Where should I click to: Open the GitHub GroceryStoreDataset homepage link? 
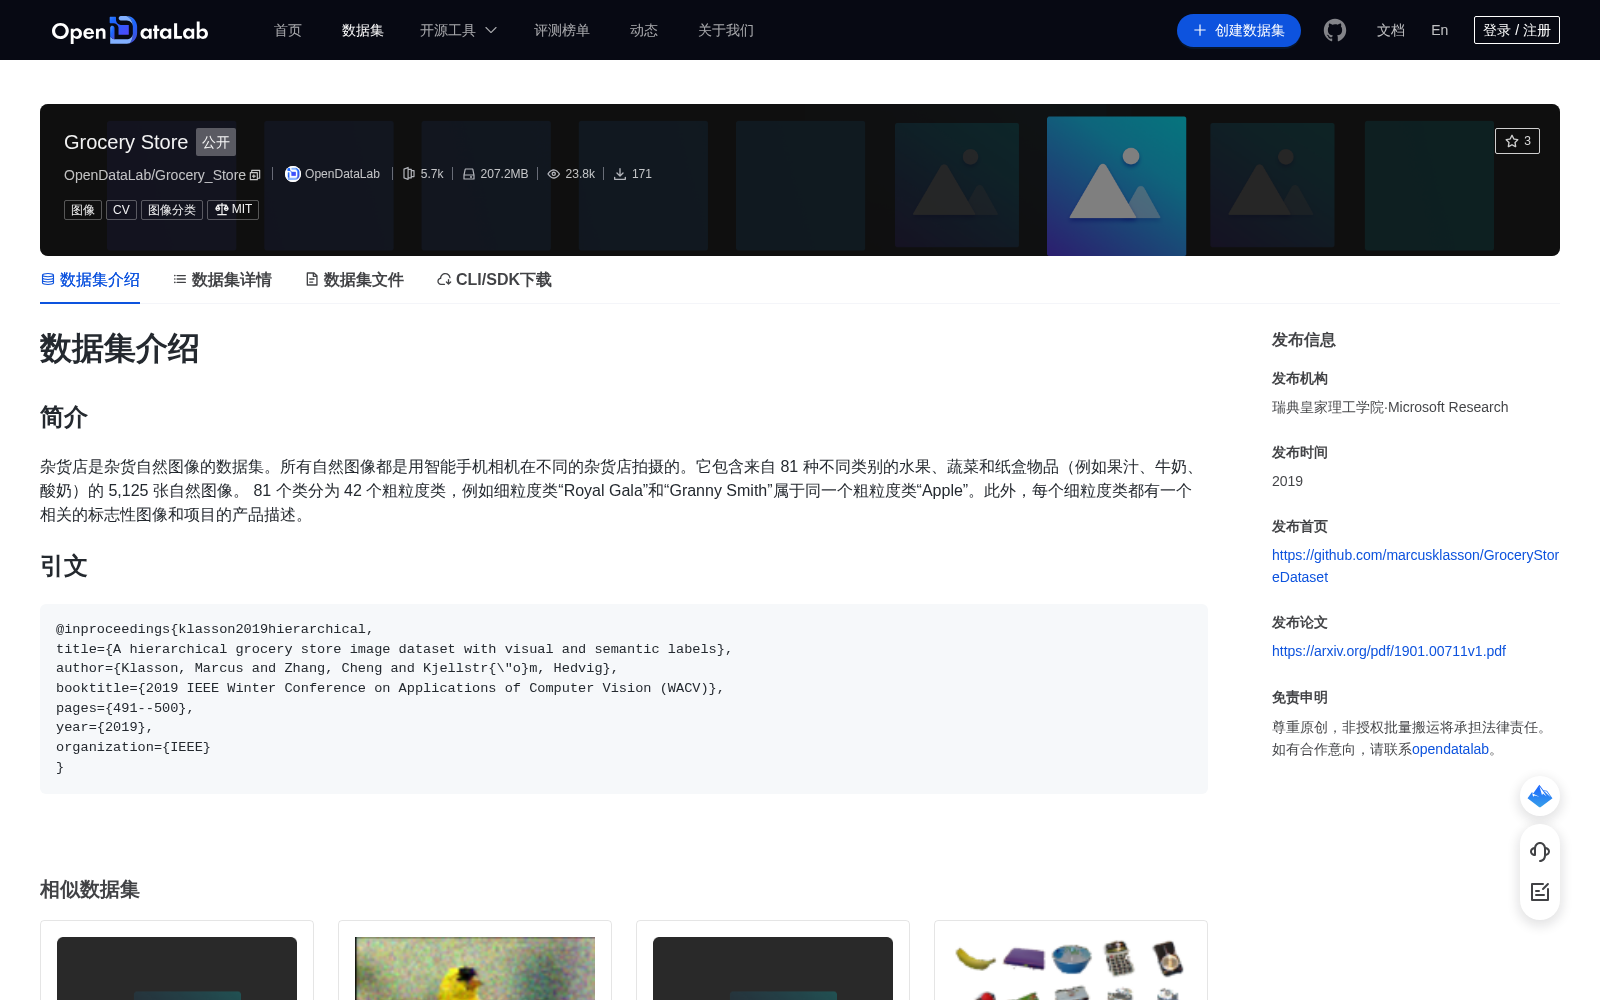tap(1415, 566)
